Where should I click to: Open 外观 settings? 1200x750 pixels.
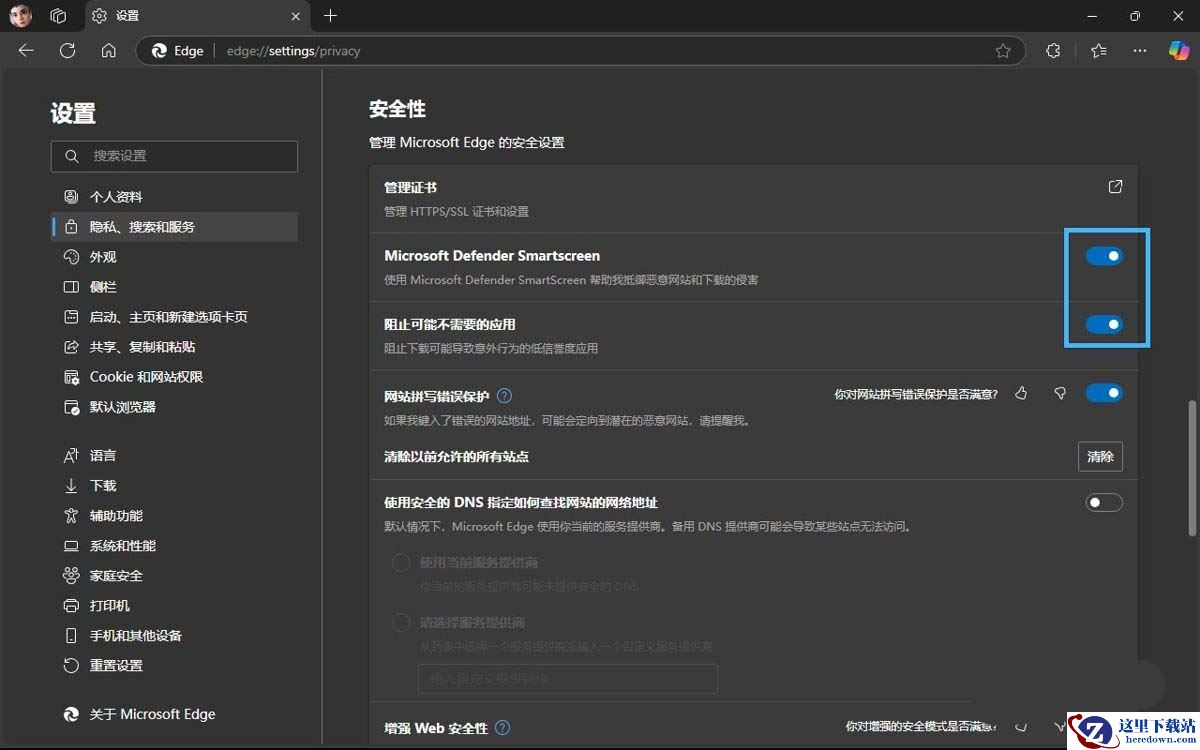pos(174,257)
